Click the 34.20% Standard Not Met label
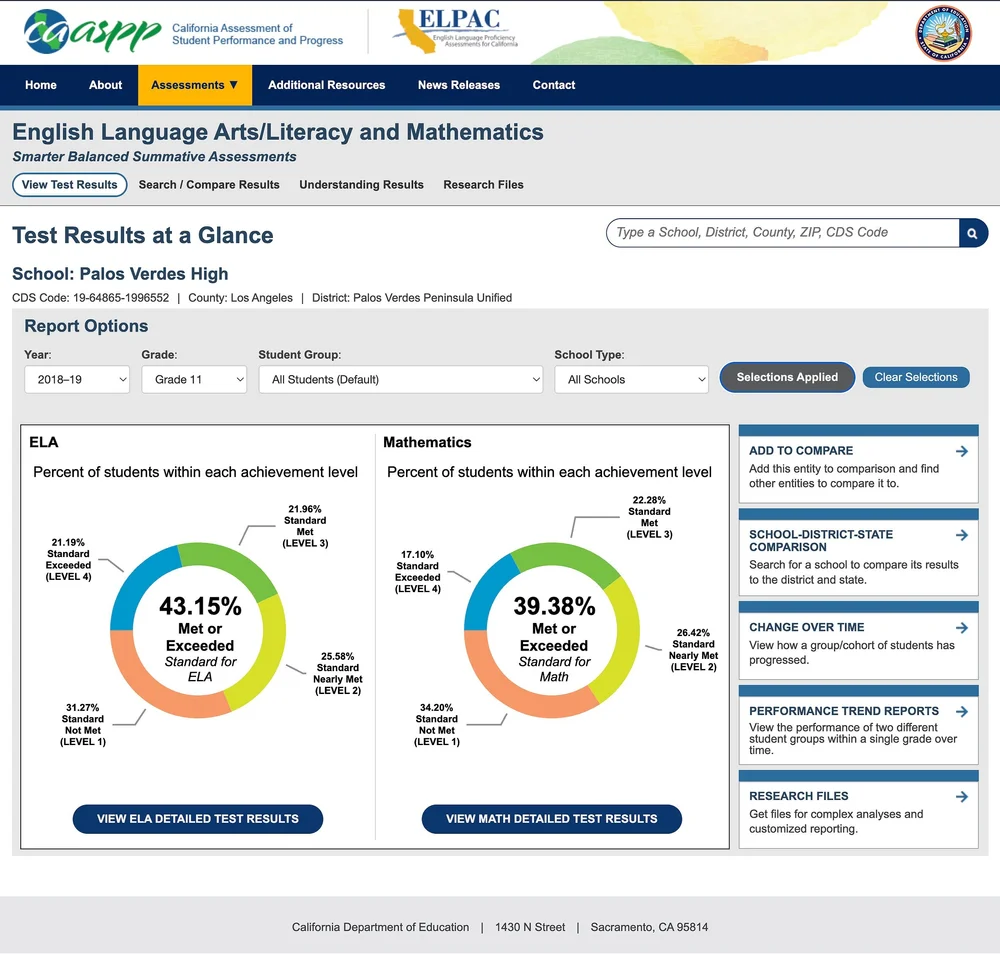Image resolution: width=1000 pixels, height=954 pixels. pyautogui.click(x=437, y=724)
